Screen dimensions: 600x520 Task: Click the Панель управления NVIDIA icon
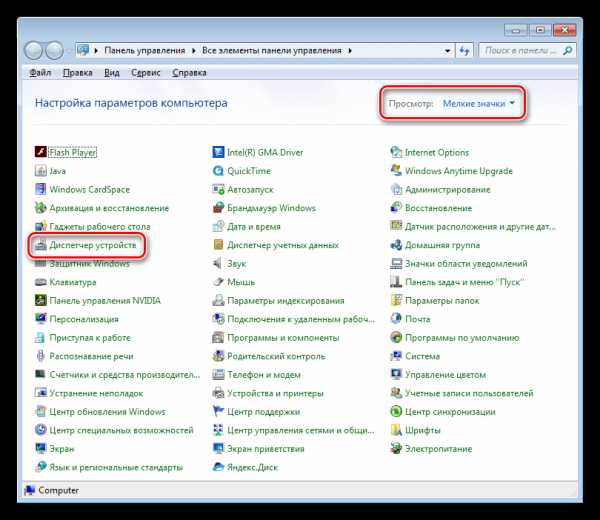coord(40,300)
